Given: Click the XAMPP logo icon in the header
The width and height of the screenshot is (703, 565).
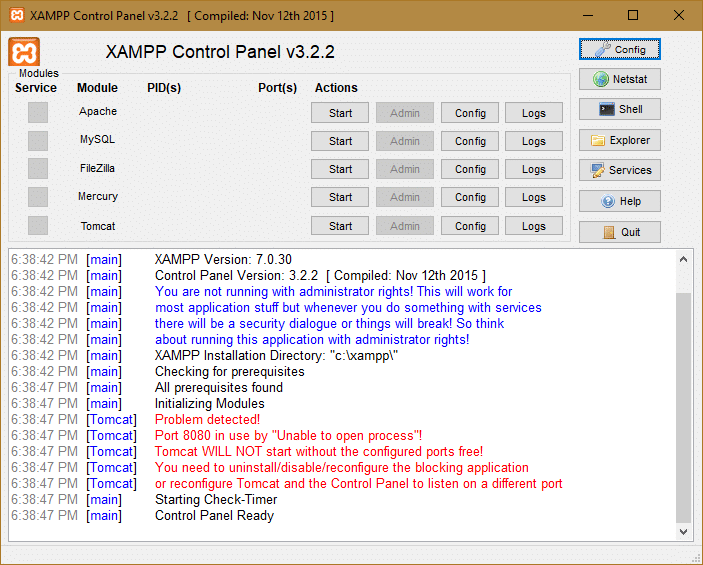Looking at the screenshot, I should coord(24,52).
